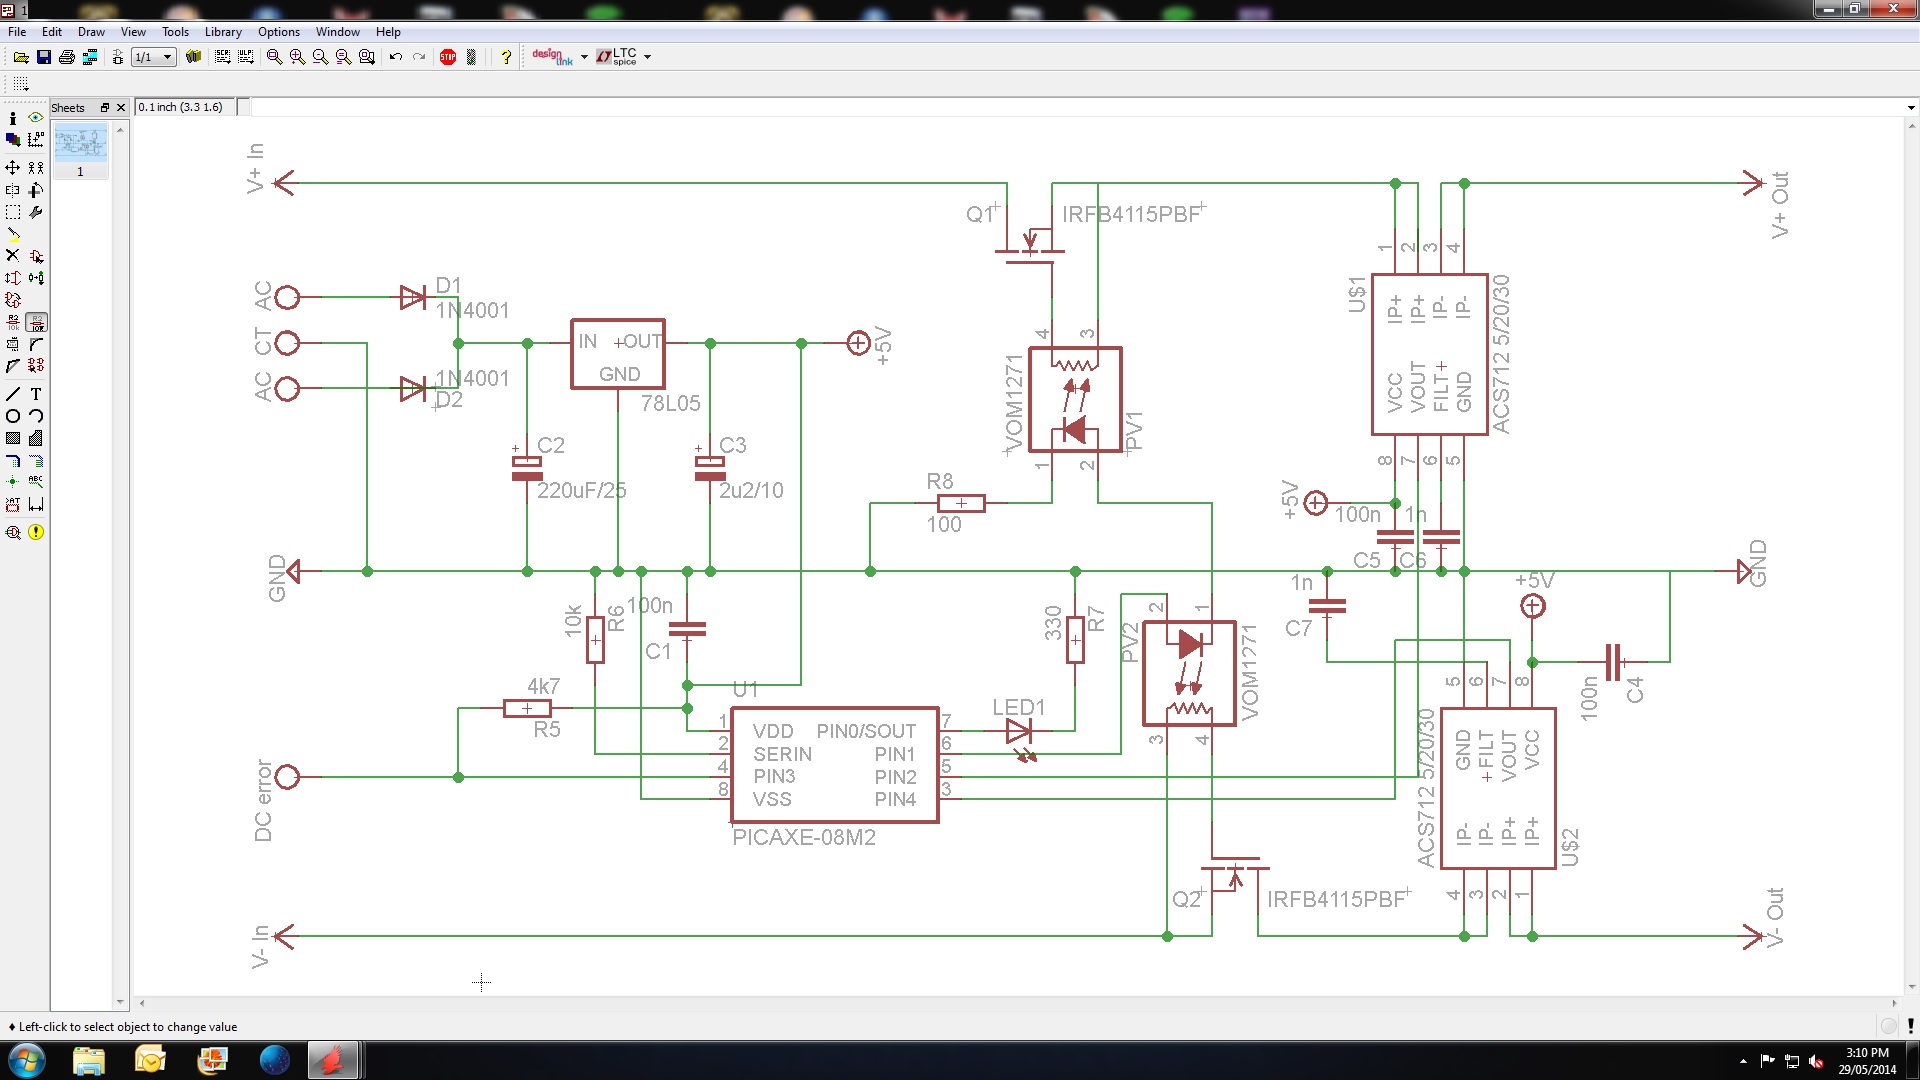Open the Window menu
The width and height of the screenshot is (1920, 1080).
[x=338, y=32]
